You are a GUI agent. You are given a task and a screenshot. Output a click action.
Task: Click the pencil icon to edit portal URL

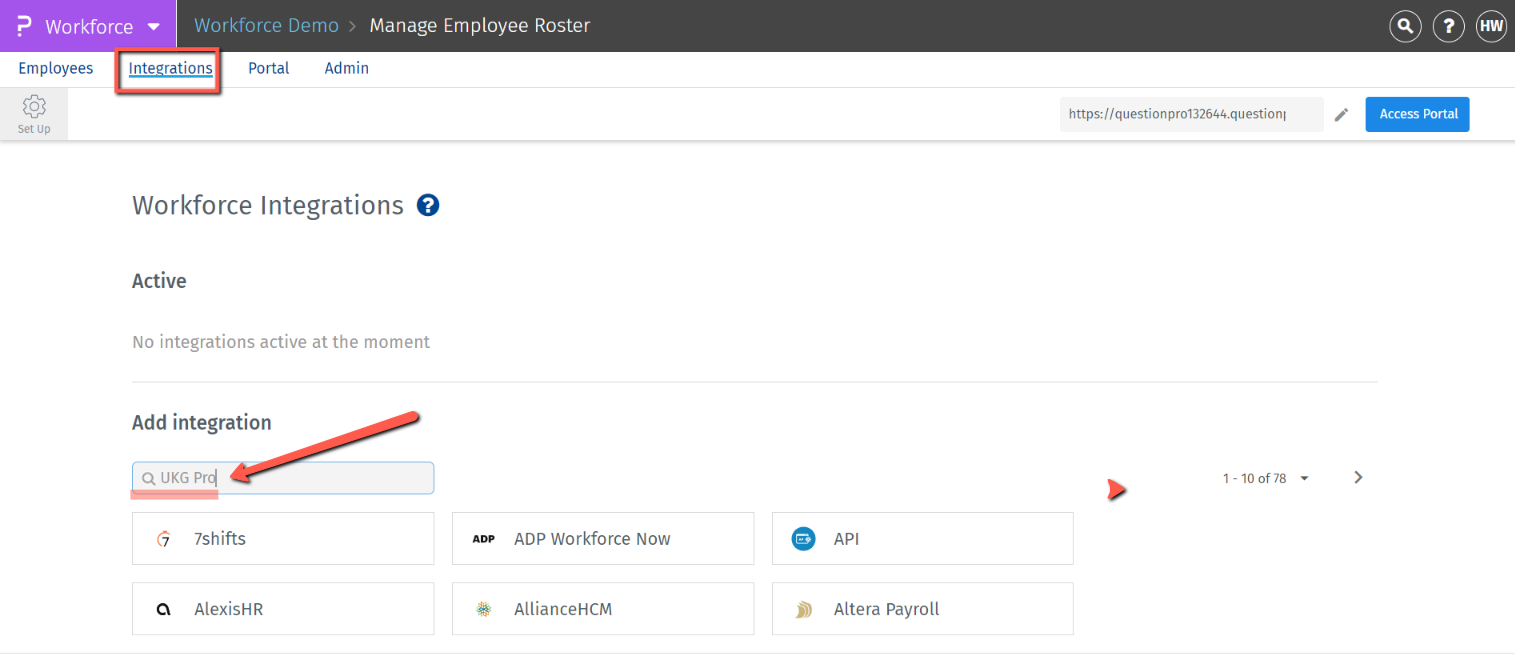click(1342, 115)
